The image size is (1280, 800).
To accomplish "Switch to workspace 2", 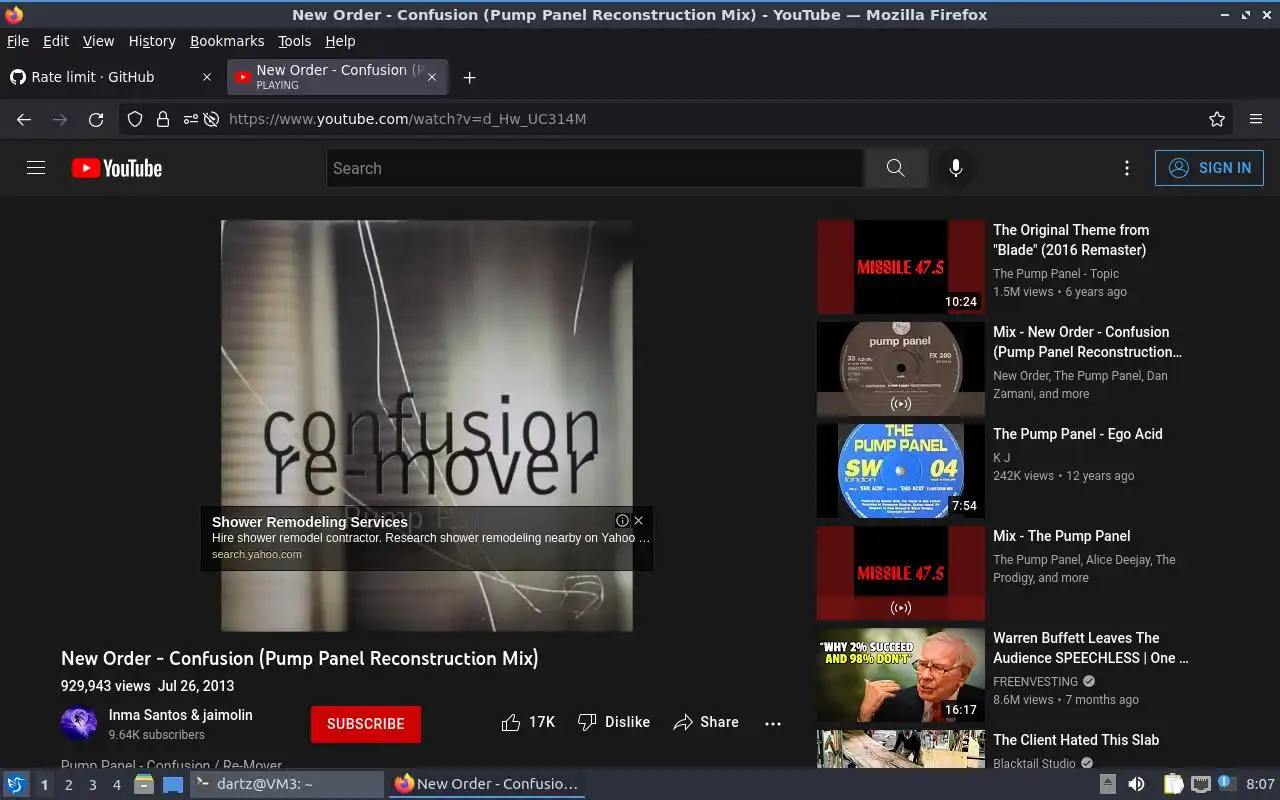I will (68, 785).
